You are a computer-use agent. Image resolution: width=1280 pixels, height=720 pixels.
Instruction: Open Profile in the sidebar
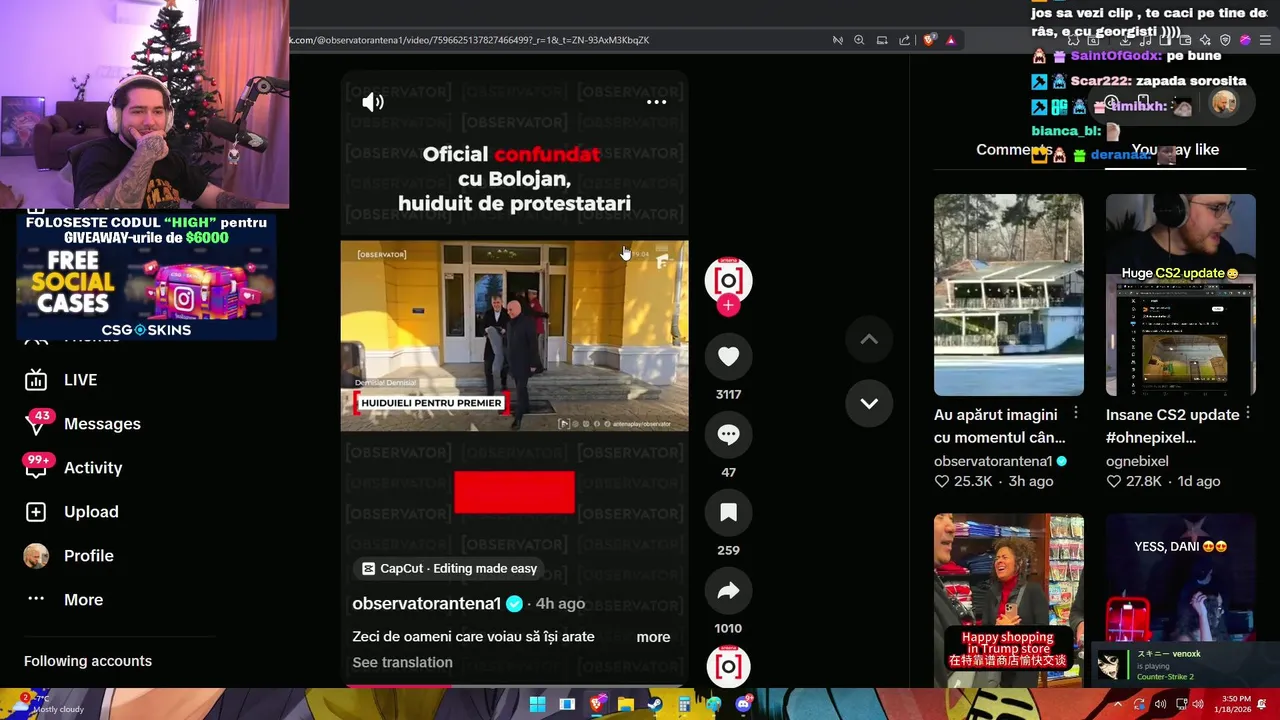click(x=89, y=556)
